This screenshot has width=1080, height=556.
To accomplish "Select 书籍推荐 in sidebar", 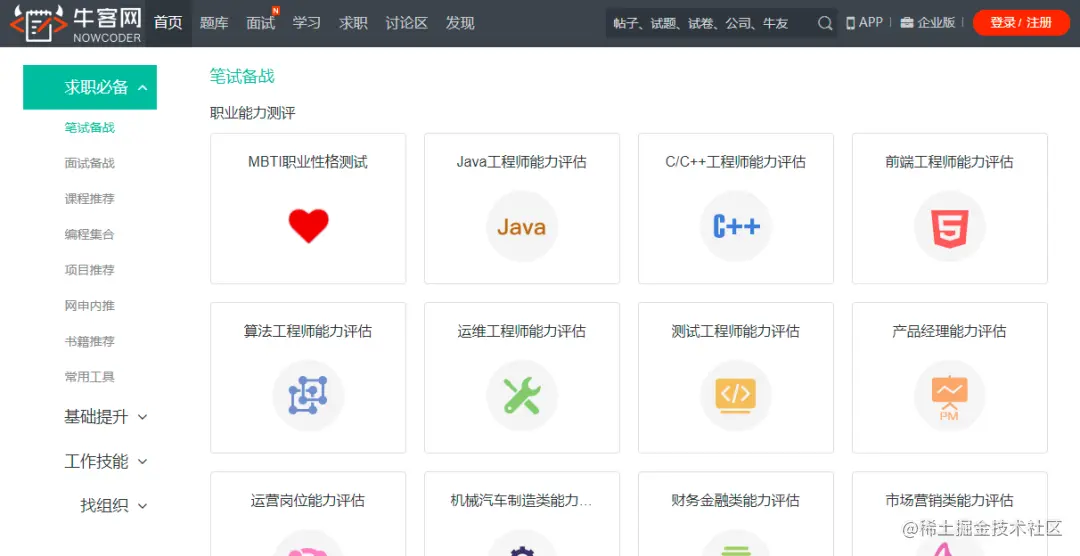I will [x=90, y=341].
